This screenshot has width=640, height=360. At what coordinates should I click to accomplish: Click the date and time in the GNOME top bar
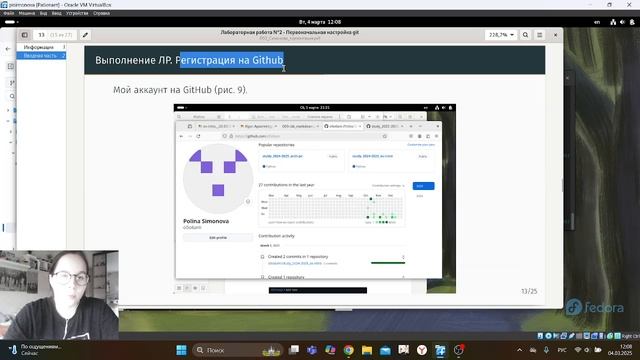[320, 22]
